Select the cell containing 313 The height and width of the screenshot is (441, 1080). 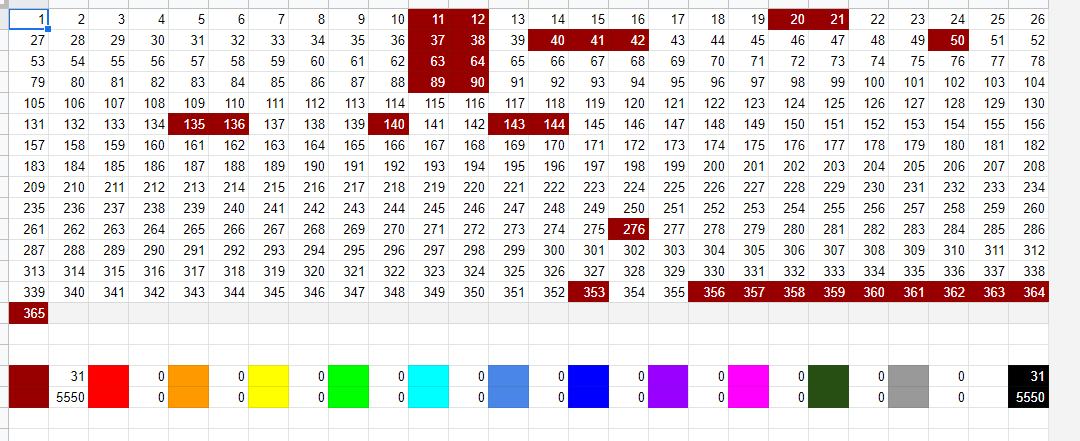(29, 271)
